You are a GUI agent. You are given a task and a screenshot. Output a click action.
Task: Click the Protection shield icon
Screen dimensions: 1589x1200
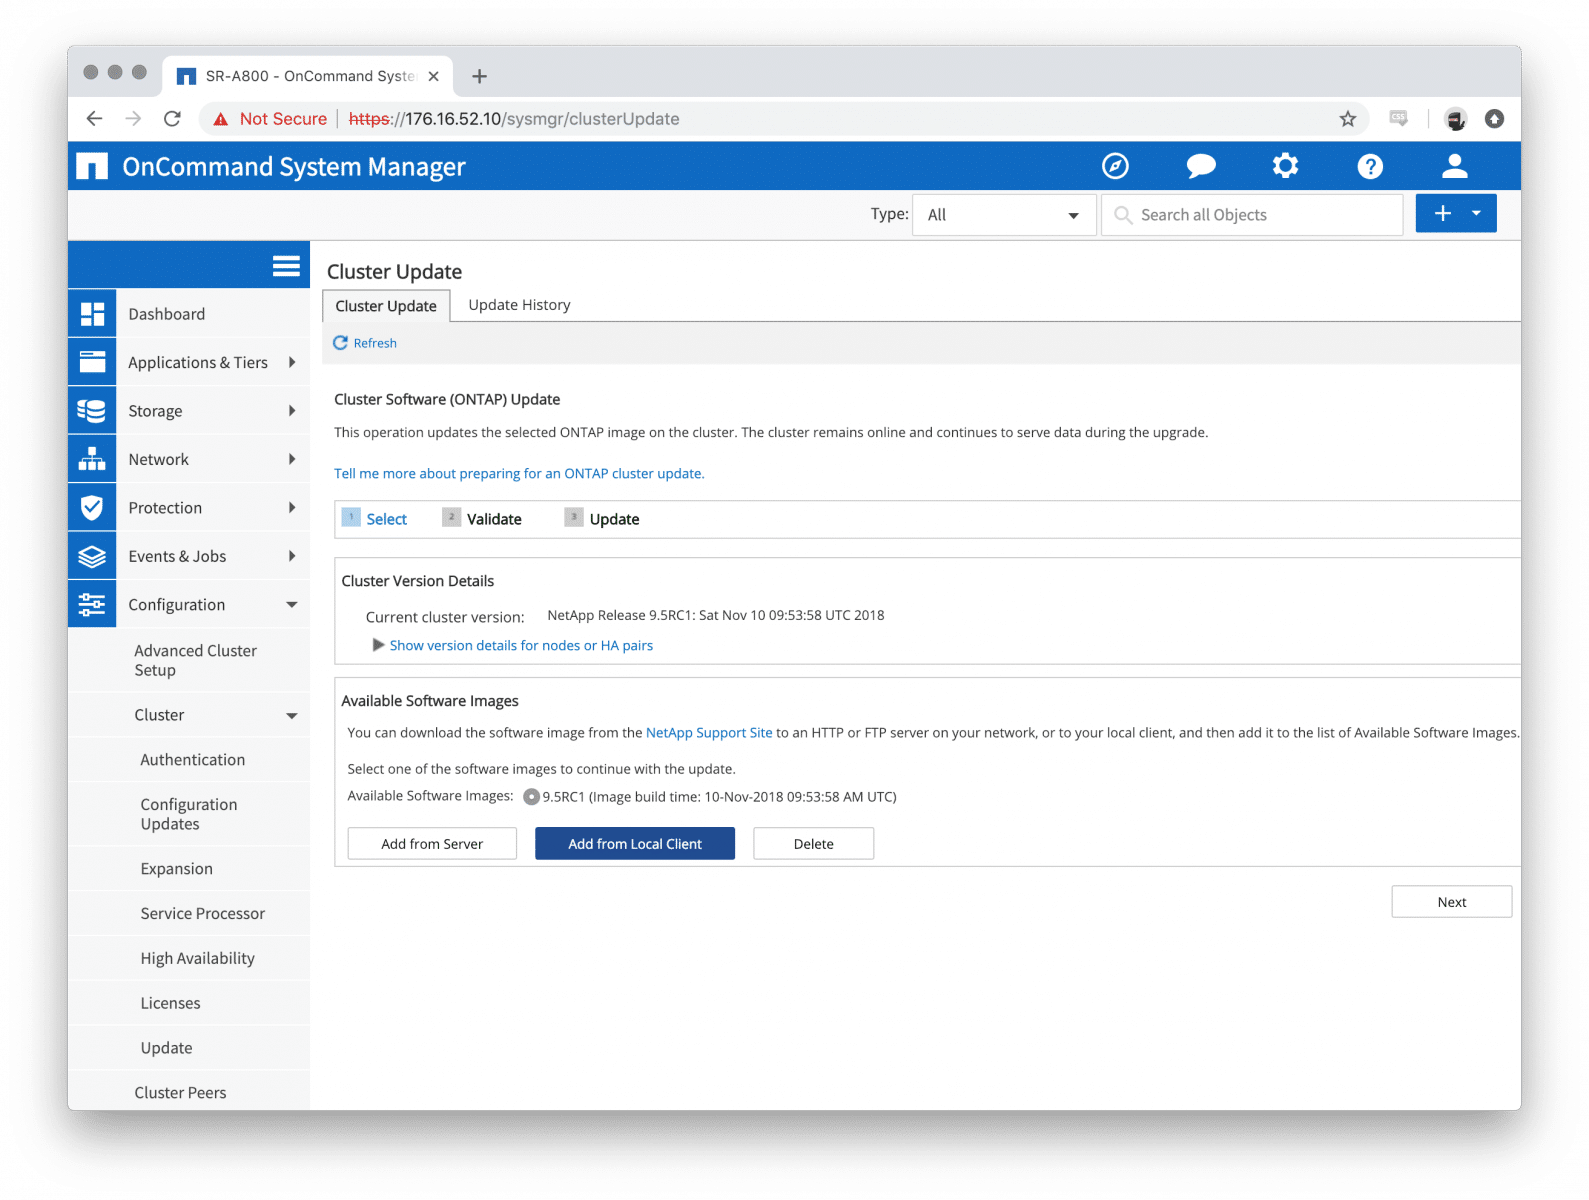[x=92, y=508]
